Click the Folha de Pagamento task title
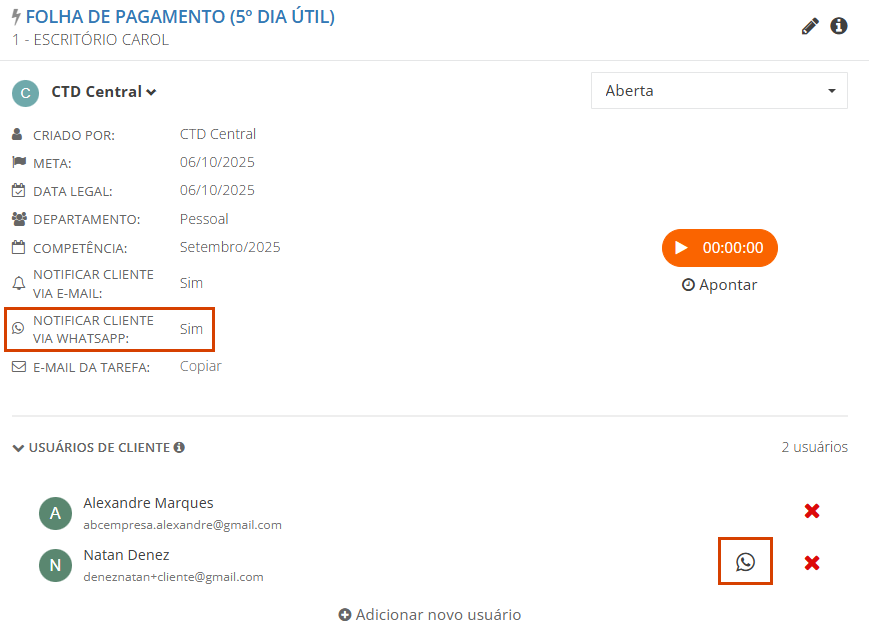The height and width of the screenshot is (629, 869). 180,17
